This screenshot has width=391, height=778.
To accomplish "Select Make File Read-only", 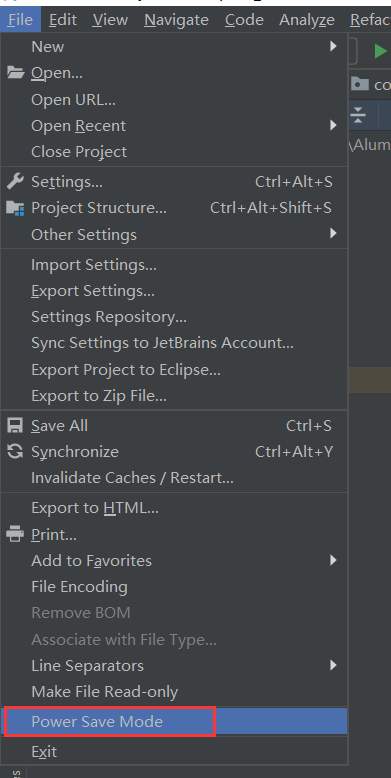I will (x=174, y=692).
